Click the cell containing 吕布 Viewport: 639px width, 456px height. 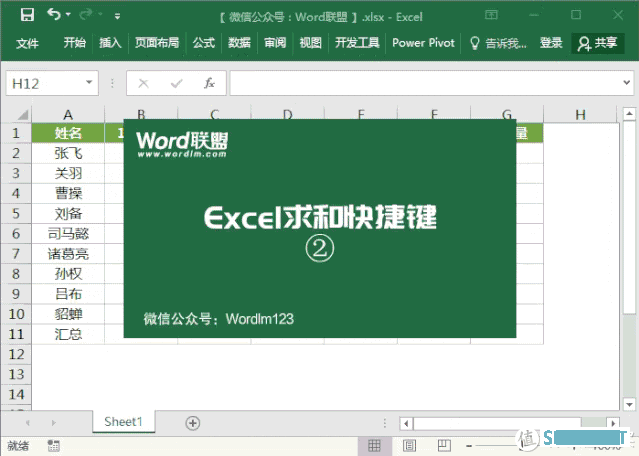coord(68,293)
